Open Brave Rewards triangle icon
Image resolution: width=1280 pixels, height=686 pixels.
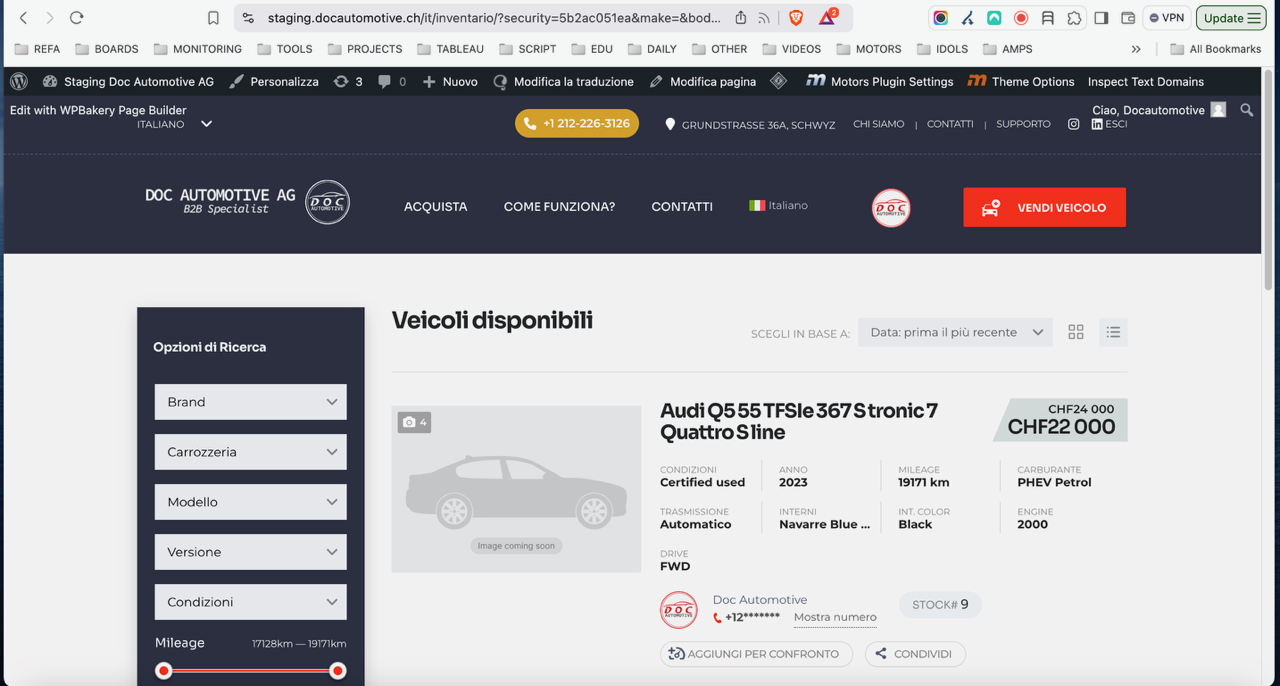coord(827,18)
